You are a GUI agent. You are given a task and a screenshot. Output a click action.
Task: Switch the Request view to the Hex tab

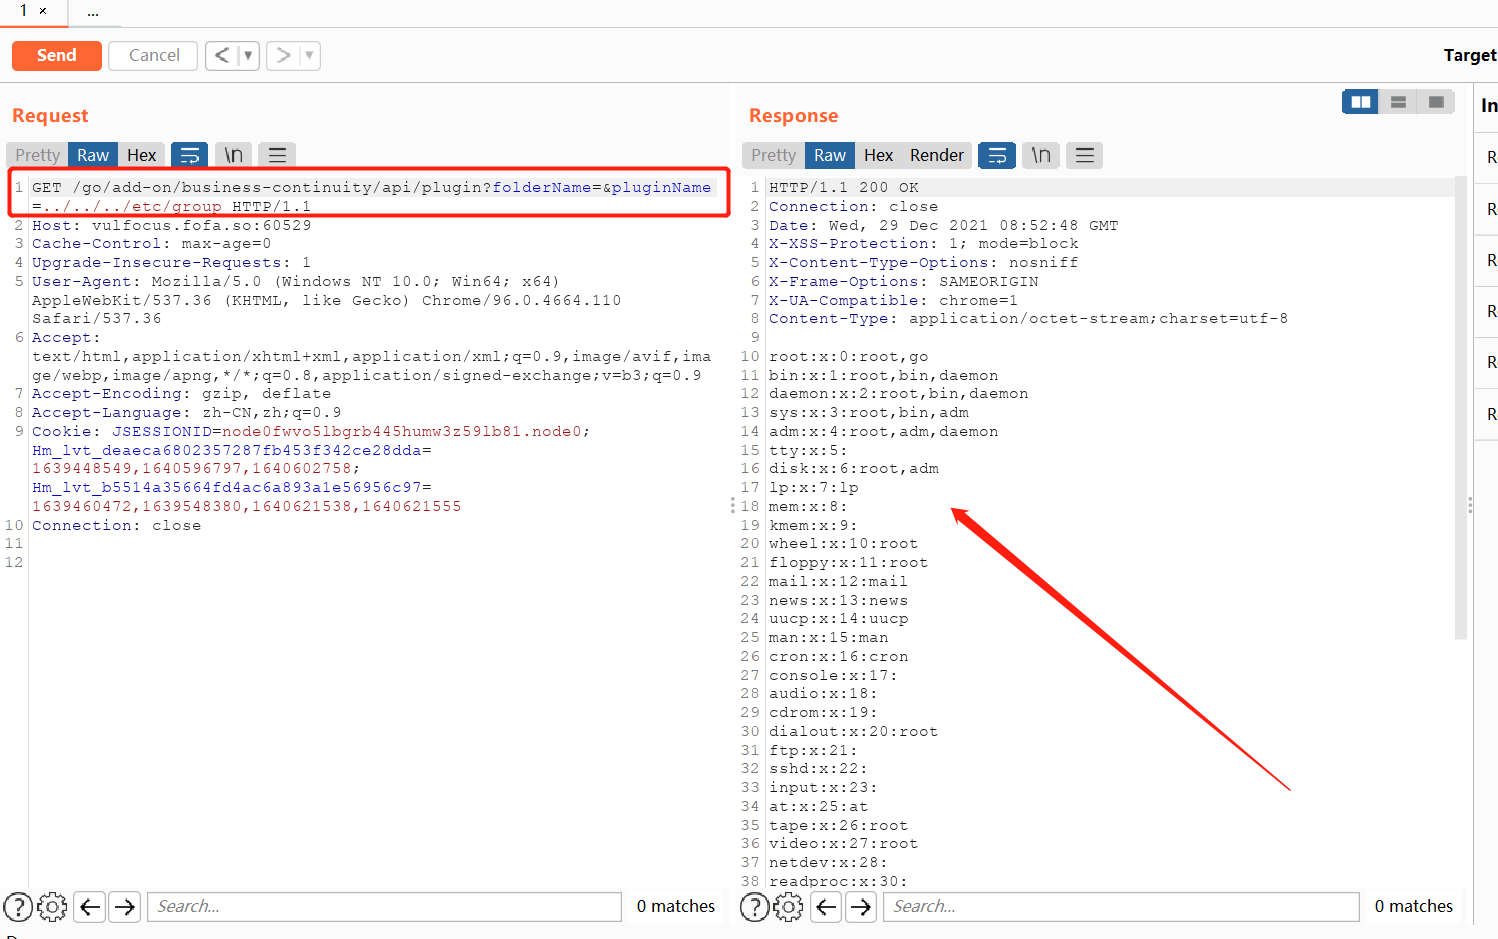141,154
